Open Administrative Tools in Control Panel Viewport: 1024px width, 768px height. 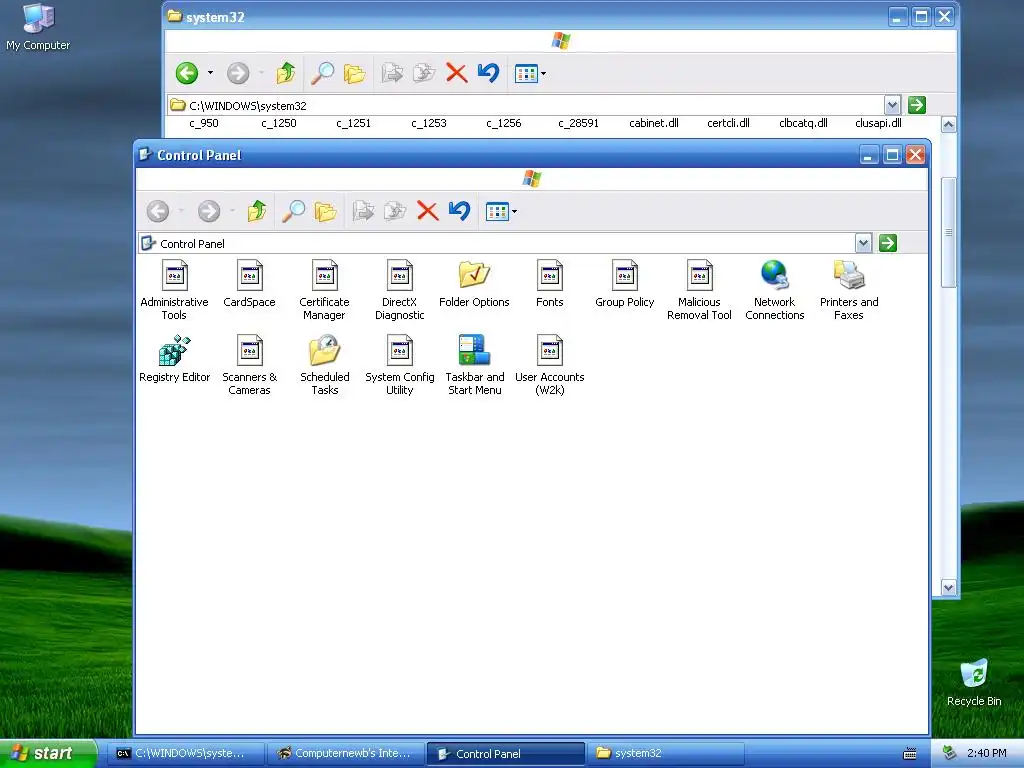click(x=174, y=290)
